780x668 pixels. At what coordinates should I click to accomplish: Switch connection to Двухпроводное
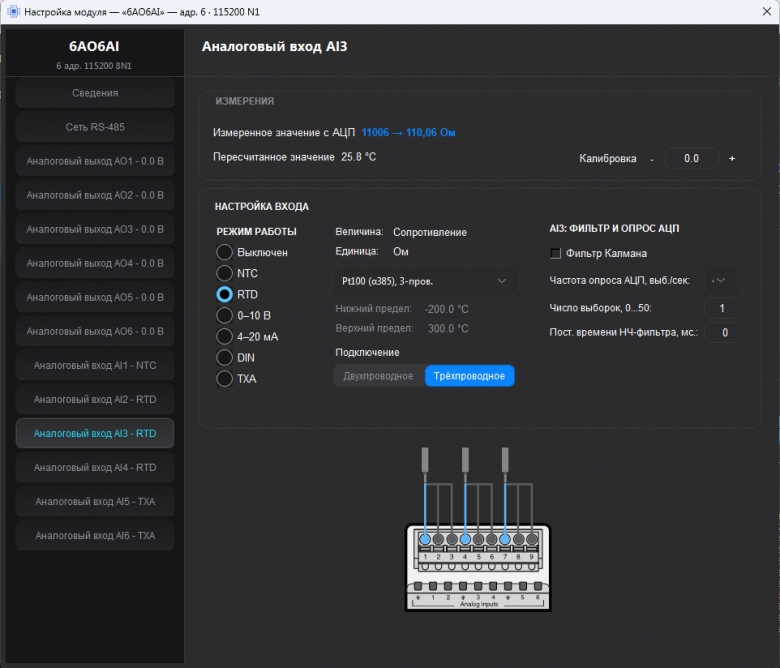379,376
